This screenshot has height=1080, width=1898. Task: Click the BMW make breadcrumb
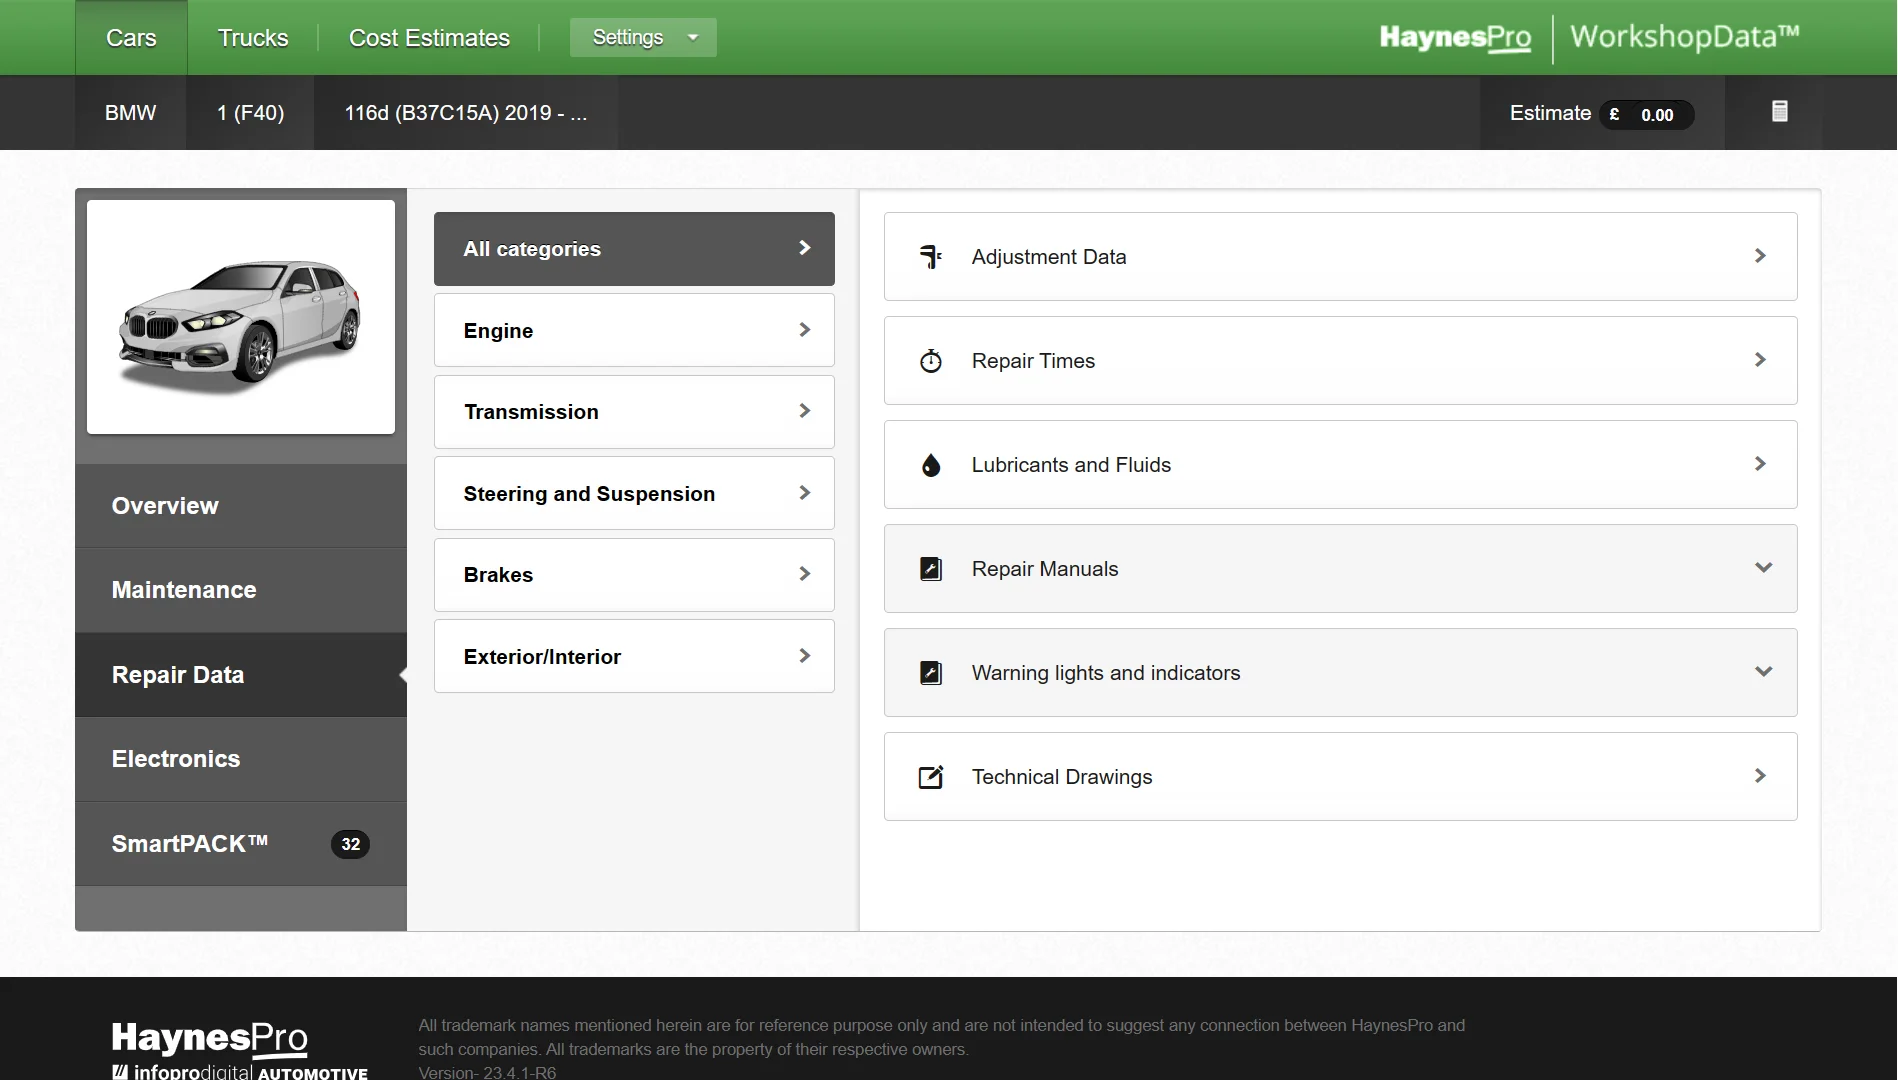(130, 113)
